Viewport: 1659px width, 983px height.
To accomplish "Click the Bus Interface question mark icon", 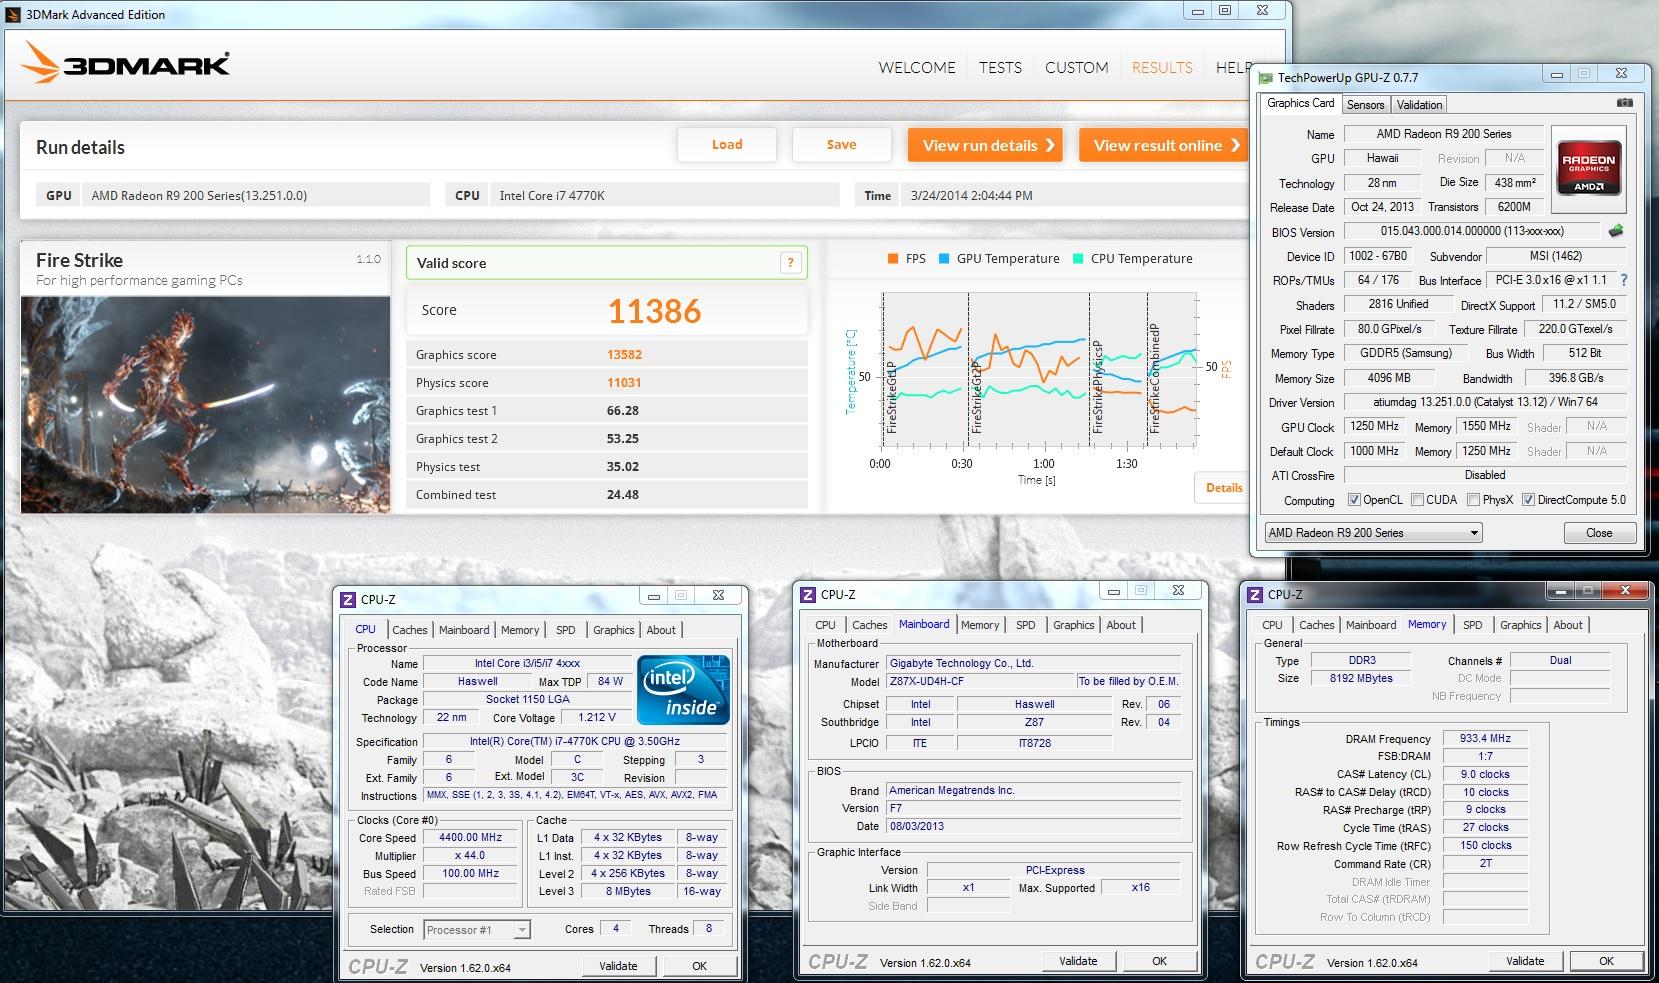I will tap(1624, 280).
